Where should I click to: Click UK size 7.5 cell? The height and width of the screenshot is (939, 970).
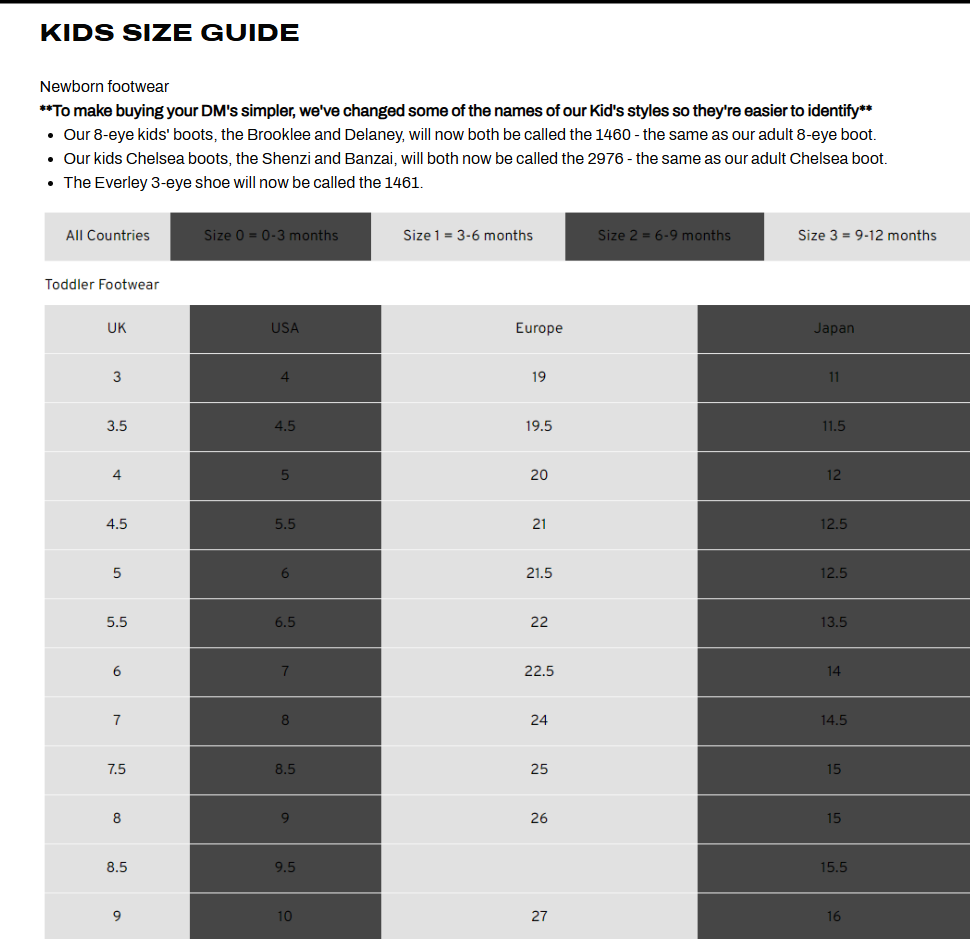click(x=117, y=769)
